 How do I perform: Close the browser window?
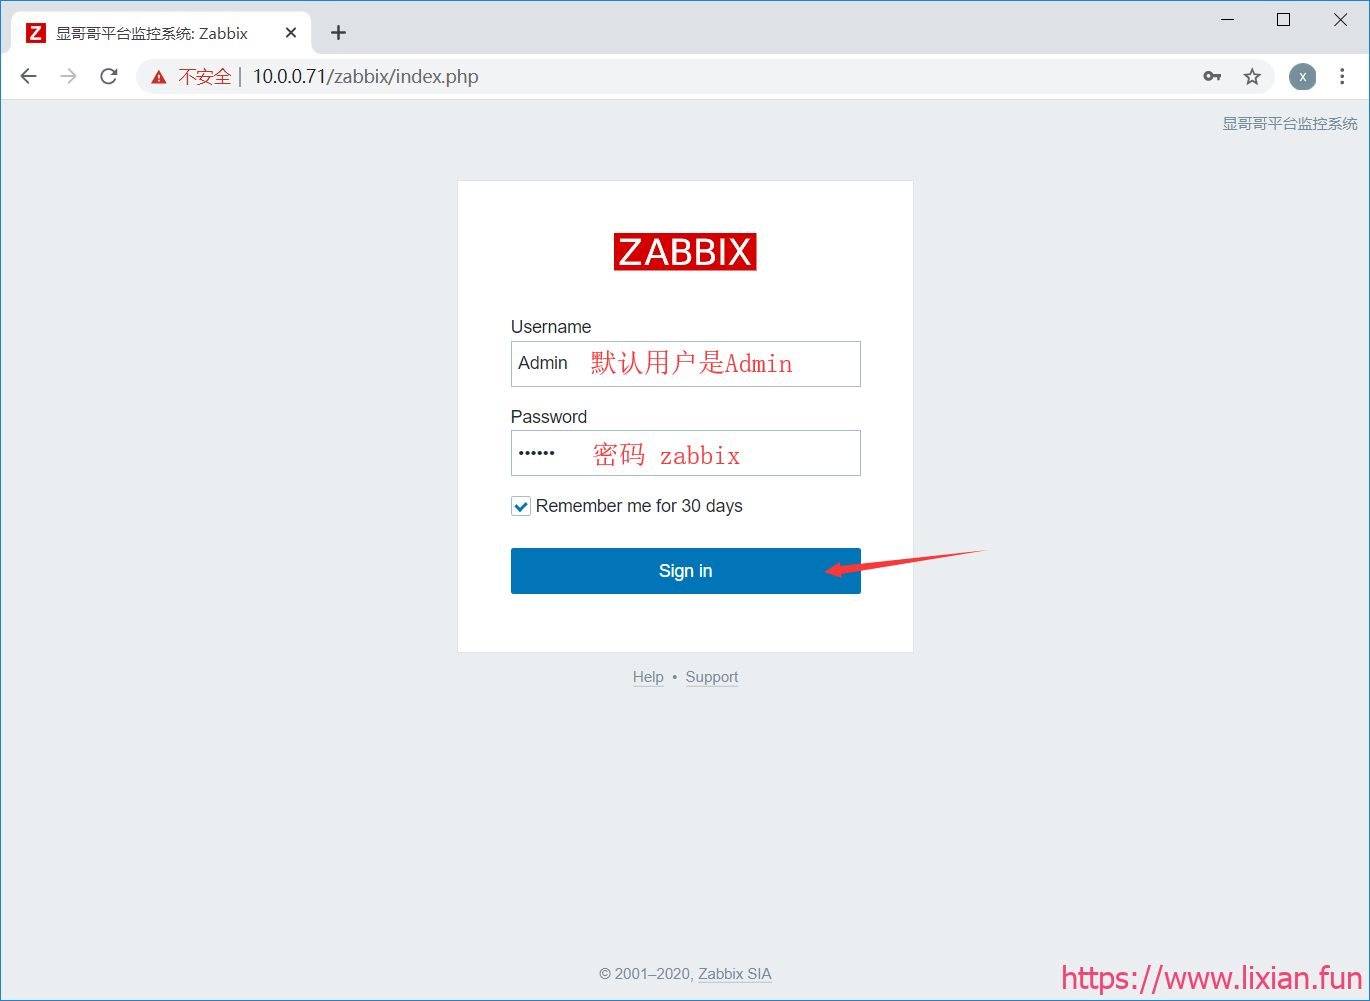point(1341,20)
